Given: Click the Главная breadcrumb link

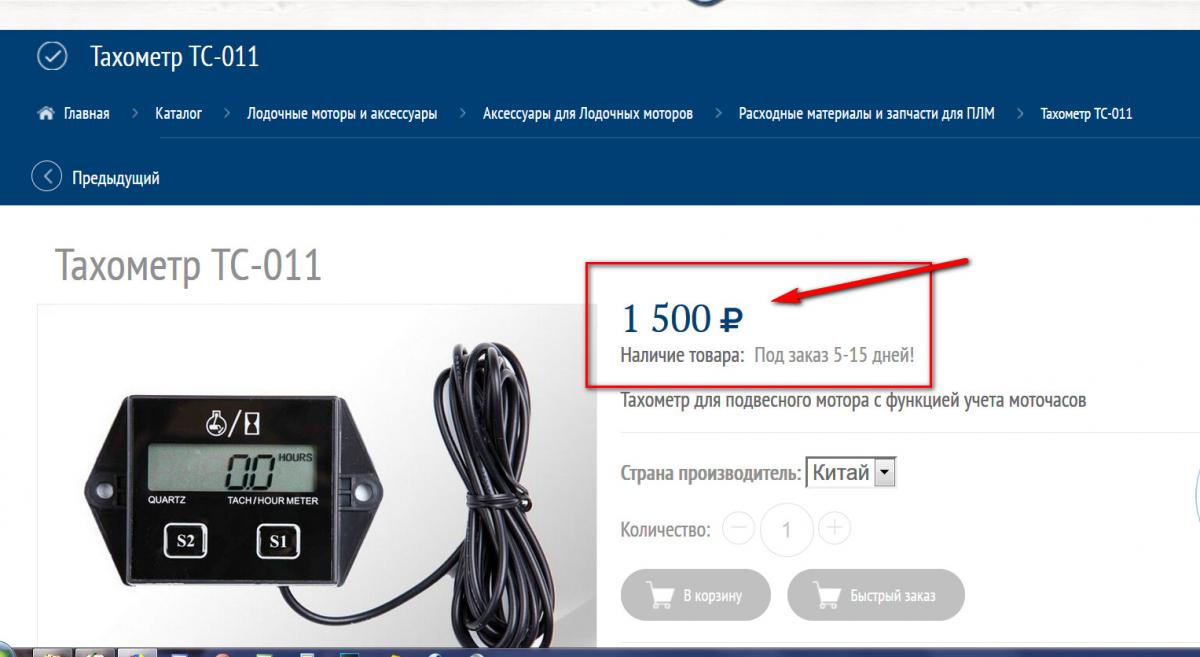Looking at the screenshot, I should click(x=87, y=113).
